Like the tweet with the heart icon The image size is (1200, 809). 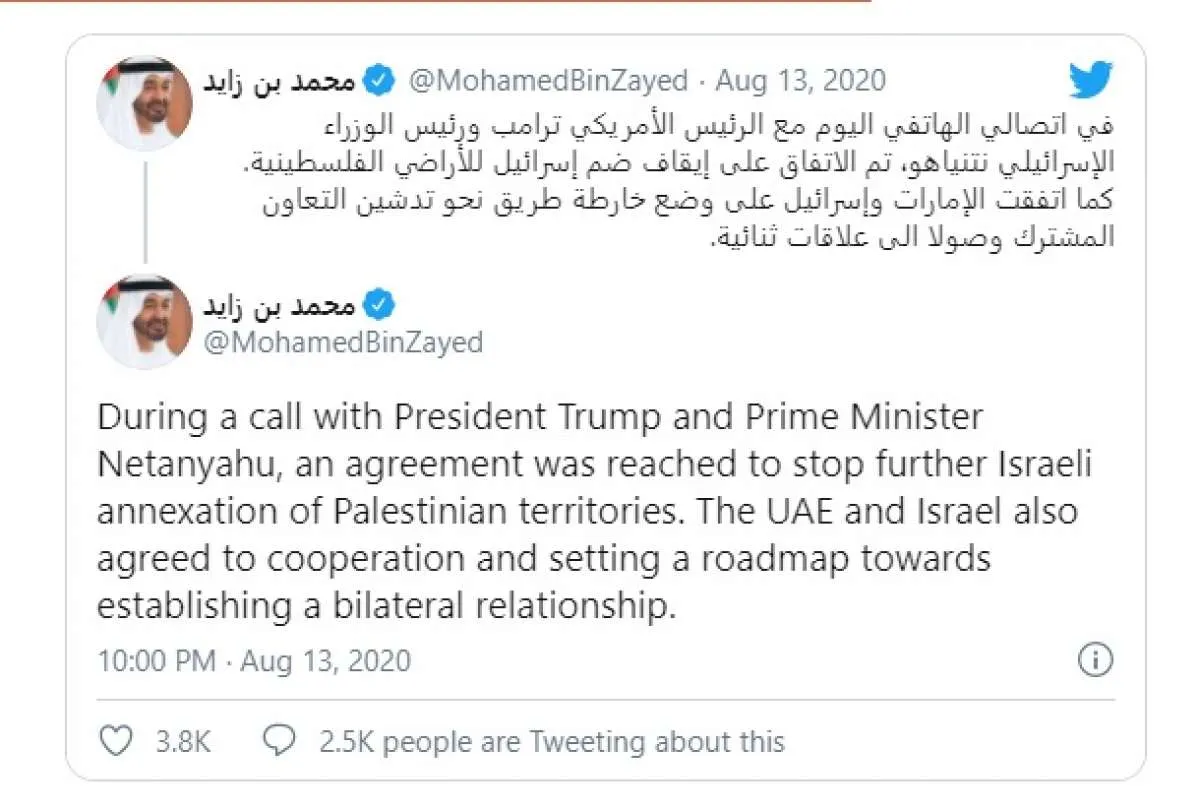pos(118,740)
